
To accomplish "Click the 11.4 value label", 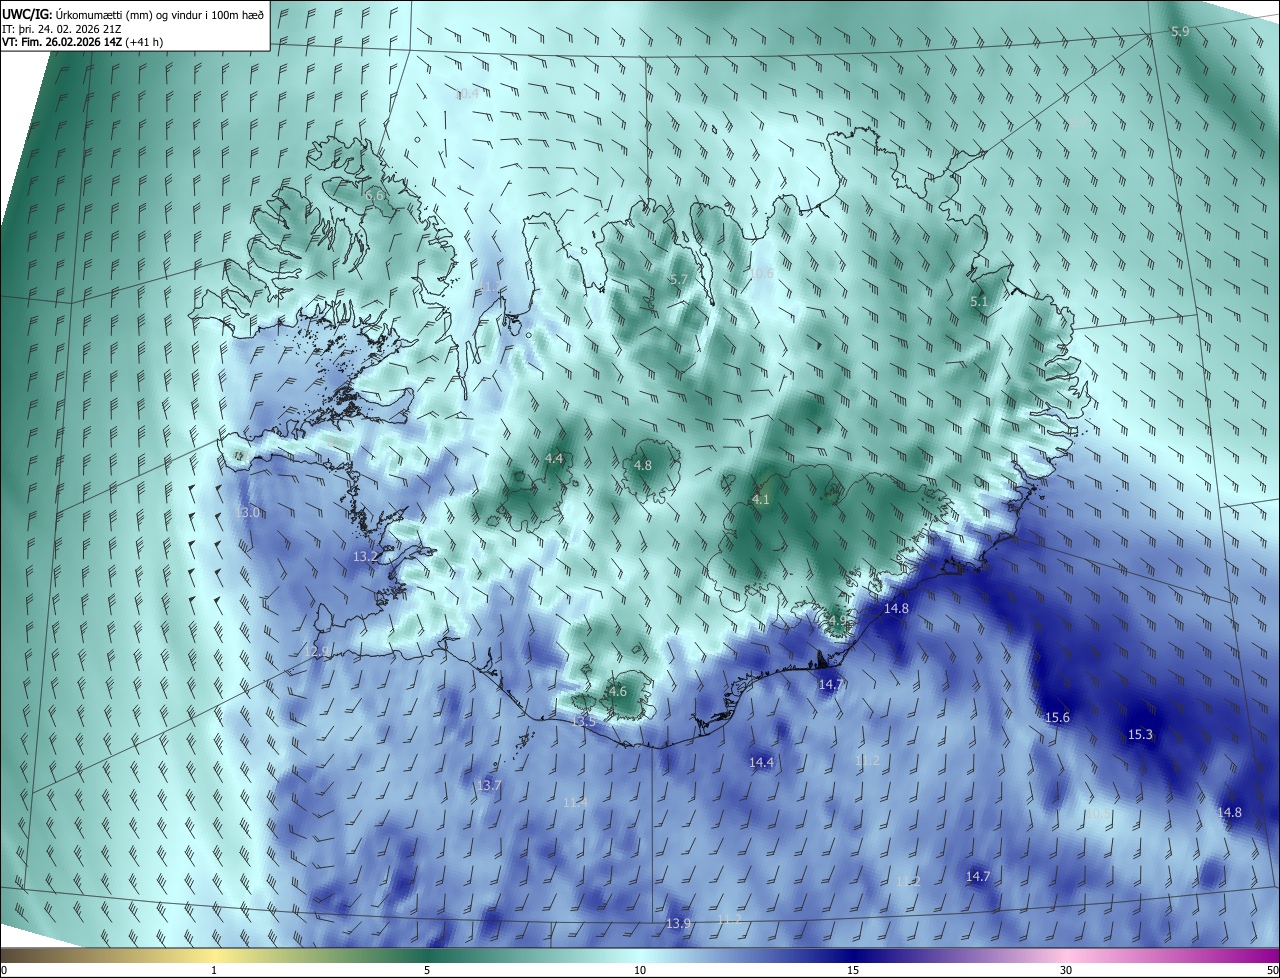I will tap(575, 802).
